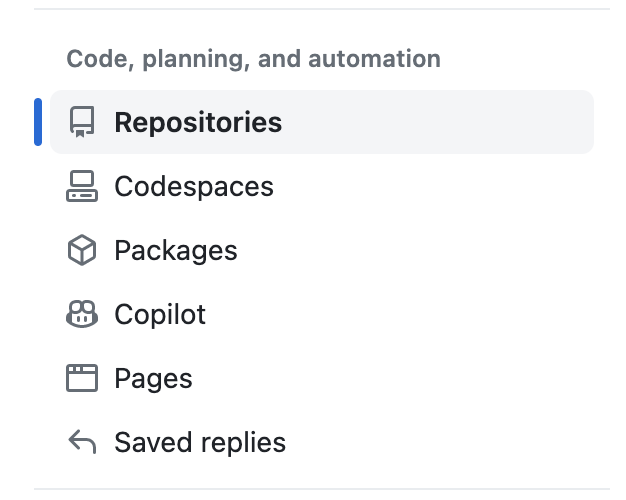
Task: Click the Copilot text label
Action: click(x=160, y=314)
